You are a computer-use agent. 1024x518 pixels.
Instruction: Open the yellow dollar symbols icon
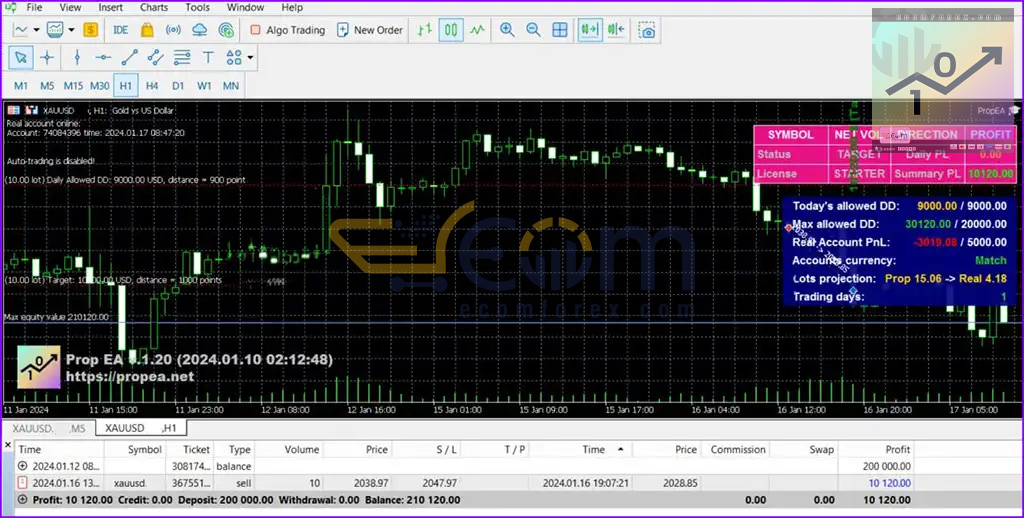(x=90, y=30)
